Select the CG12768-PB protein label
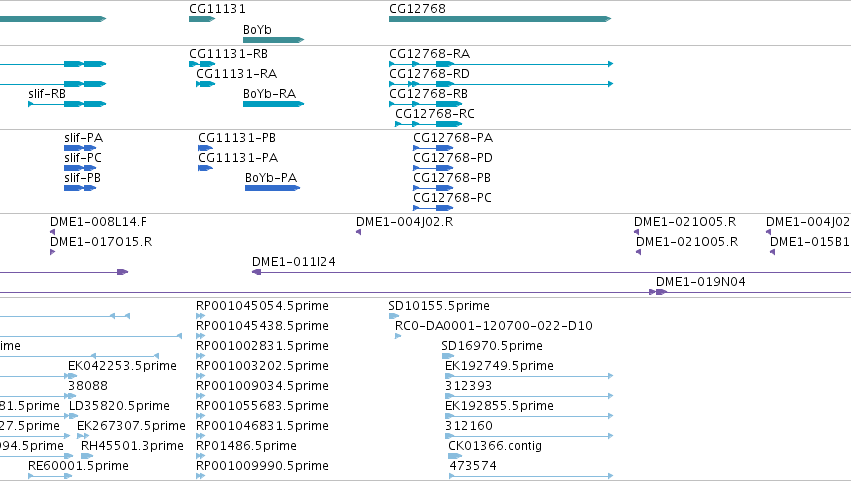Image resolution: width=851 pixels, height=481 pixels. [452, 178]
